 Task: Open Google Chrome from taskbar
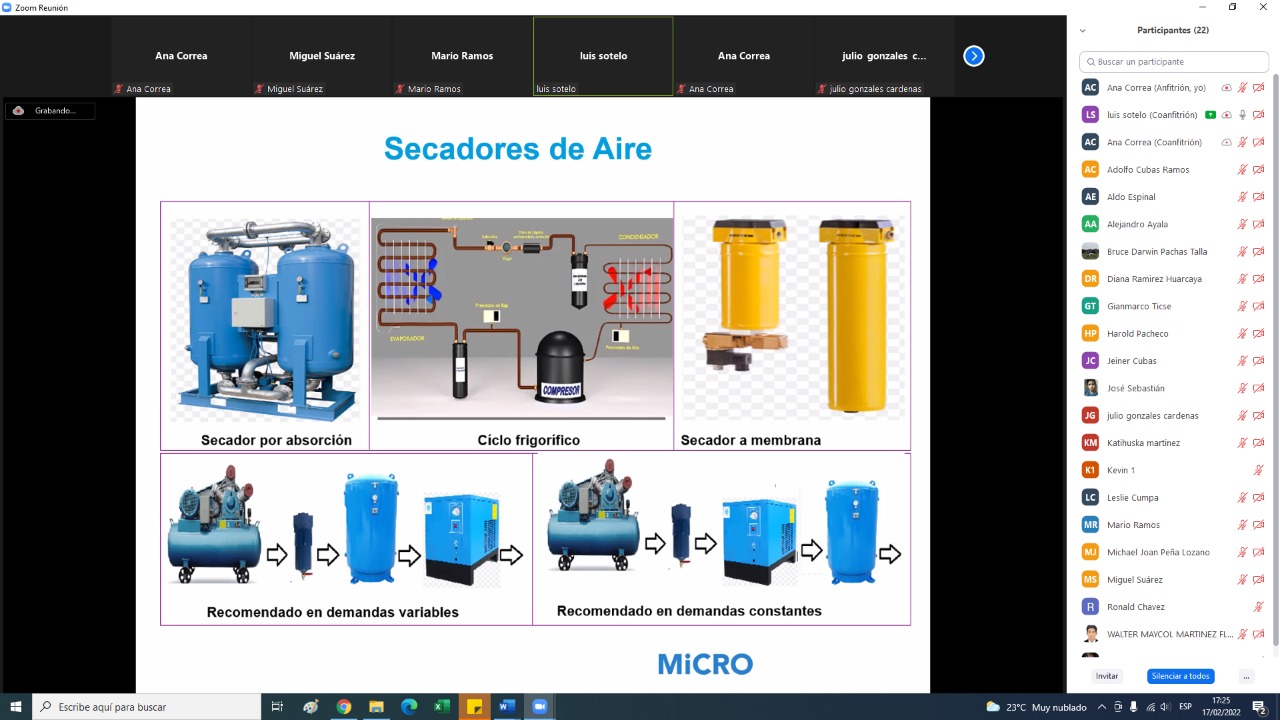[344, 707]
